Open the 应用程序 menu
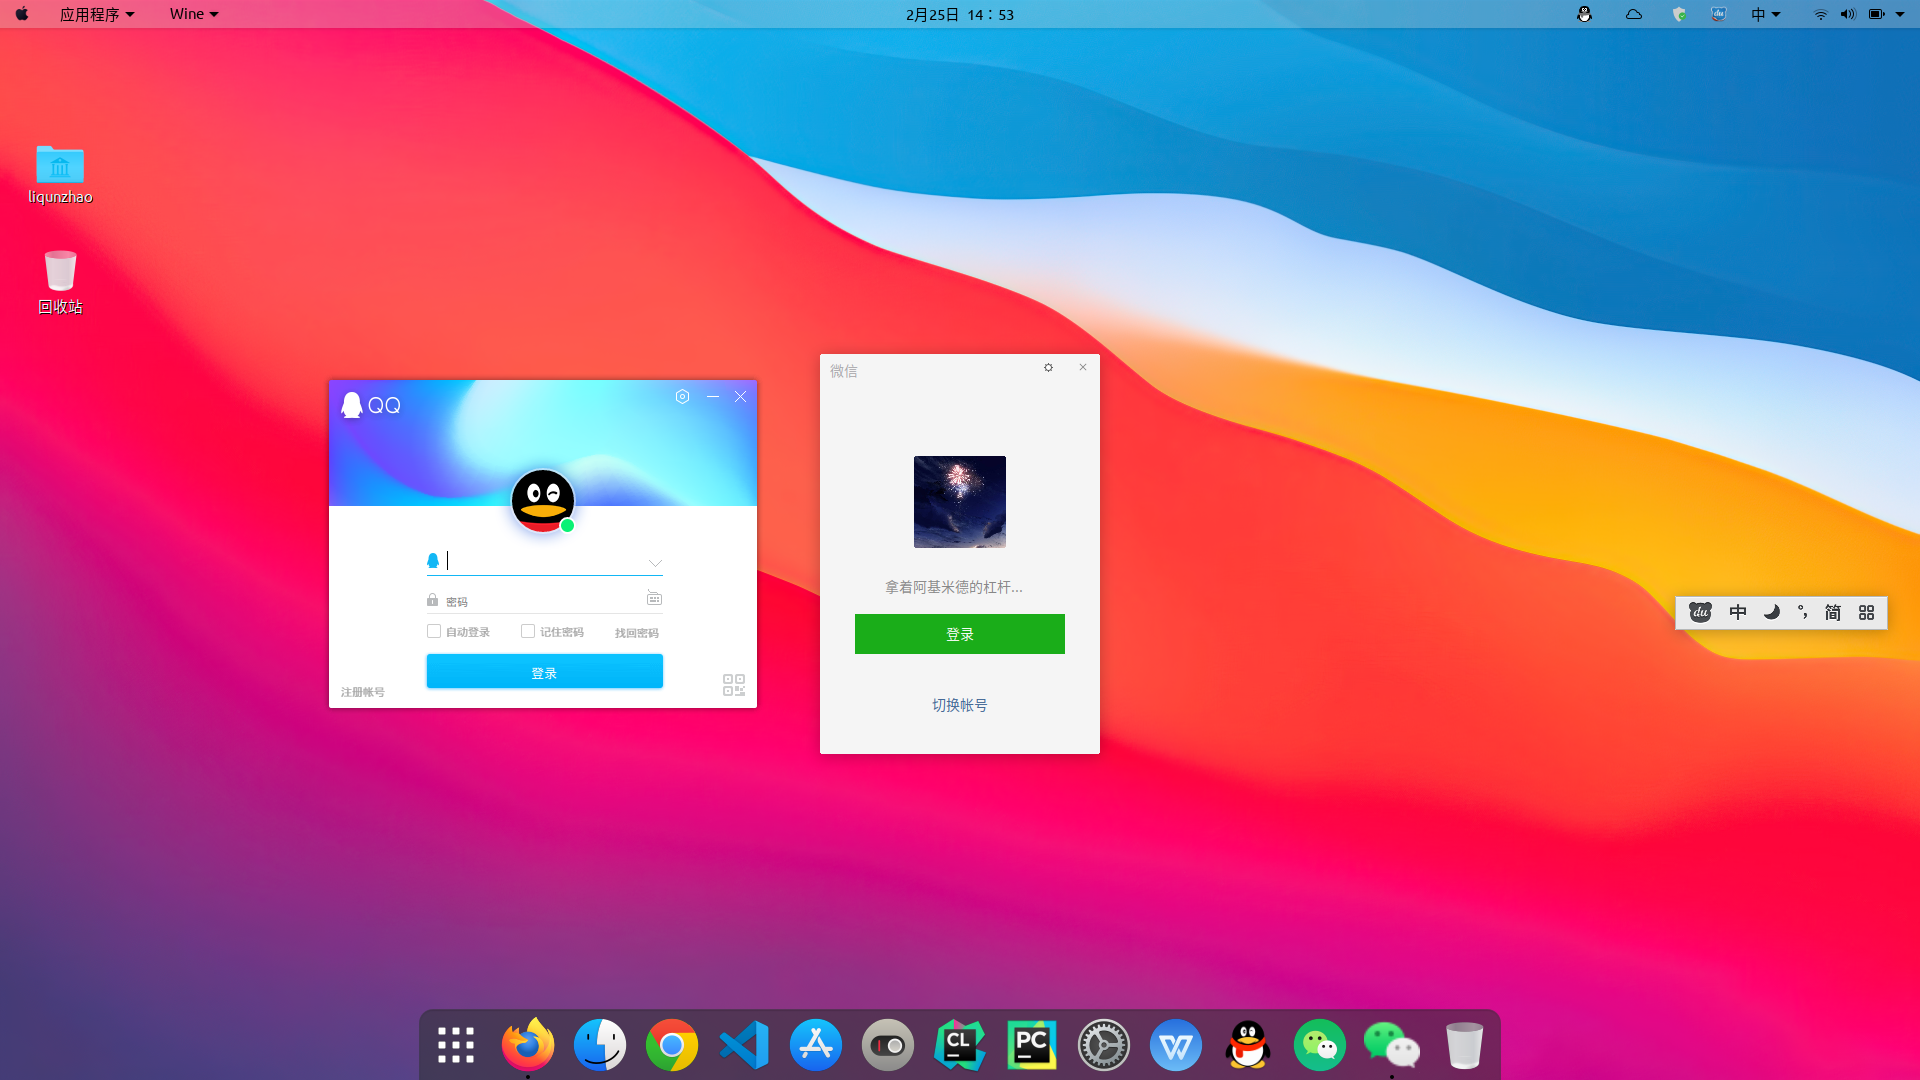Viewport: 1920px width, 1080px height. [96, 14]
